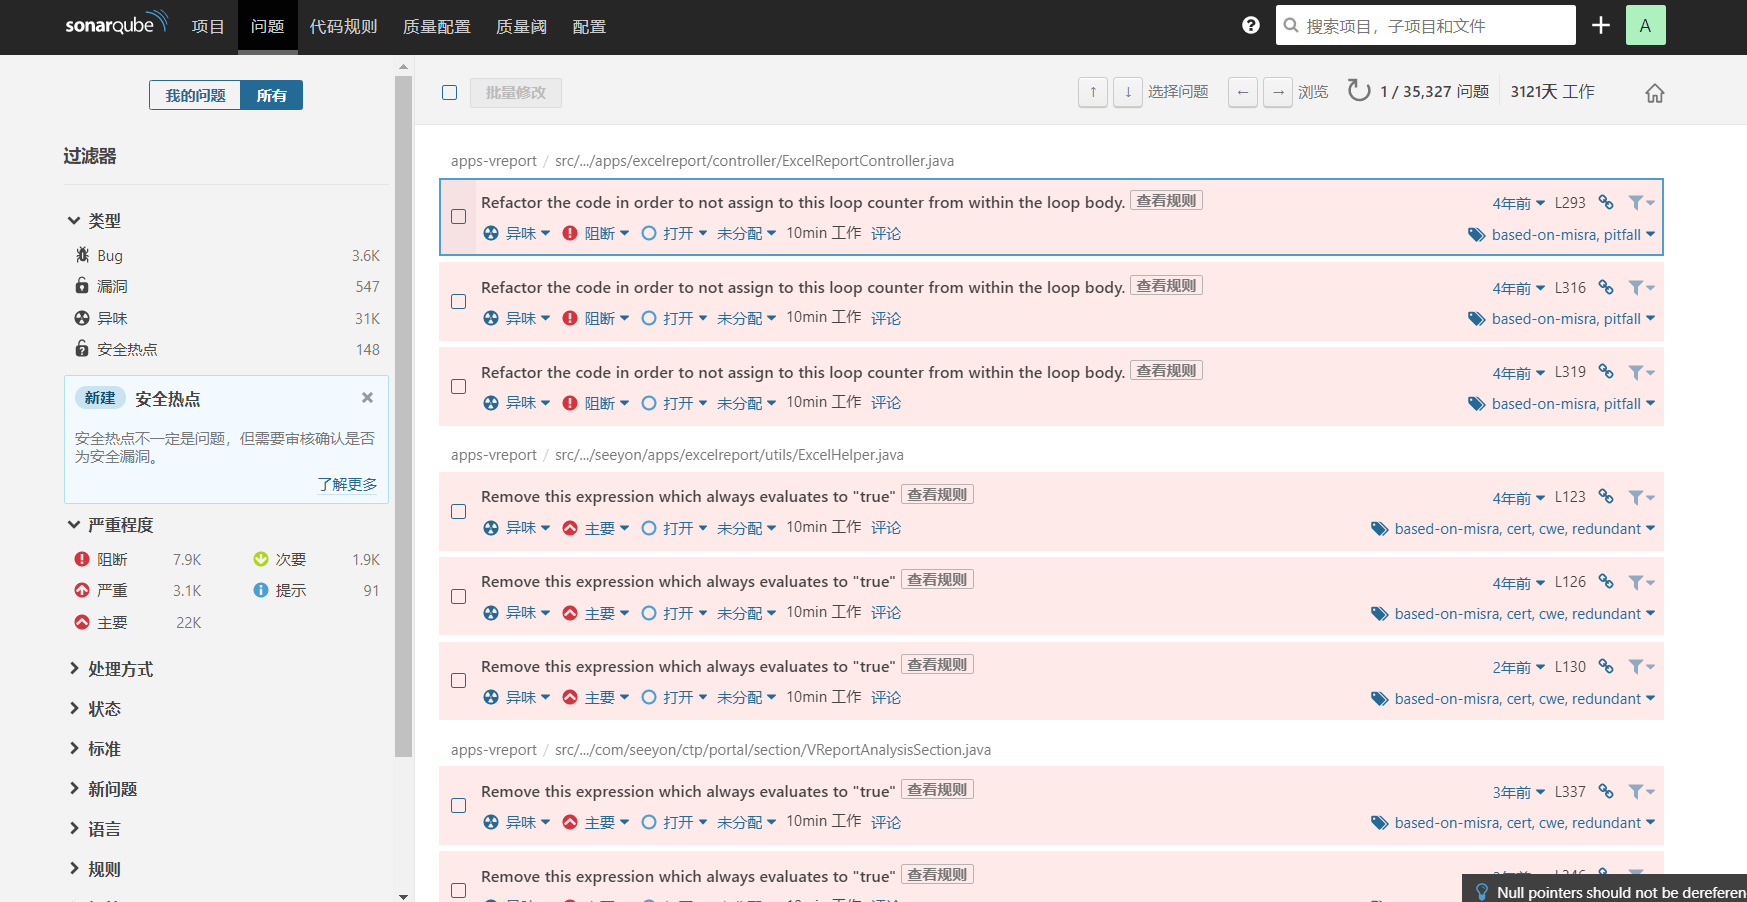Image resolution: width=1747 pixels, height=902 pixels.
Task: Open tags dropdown for L319 issue
Action: coord(1561,404)
